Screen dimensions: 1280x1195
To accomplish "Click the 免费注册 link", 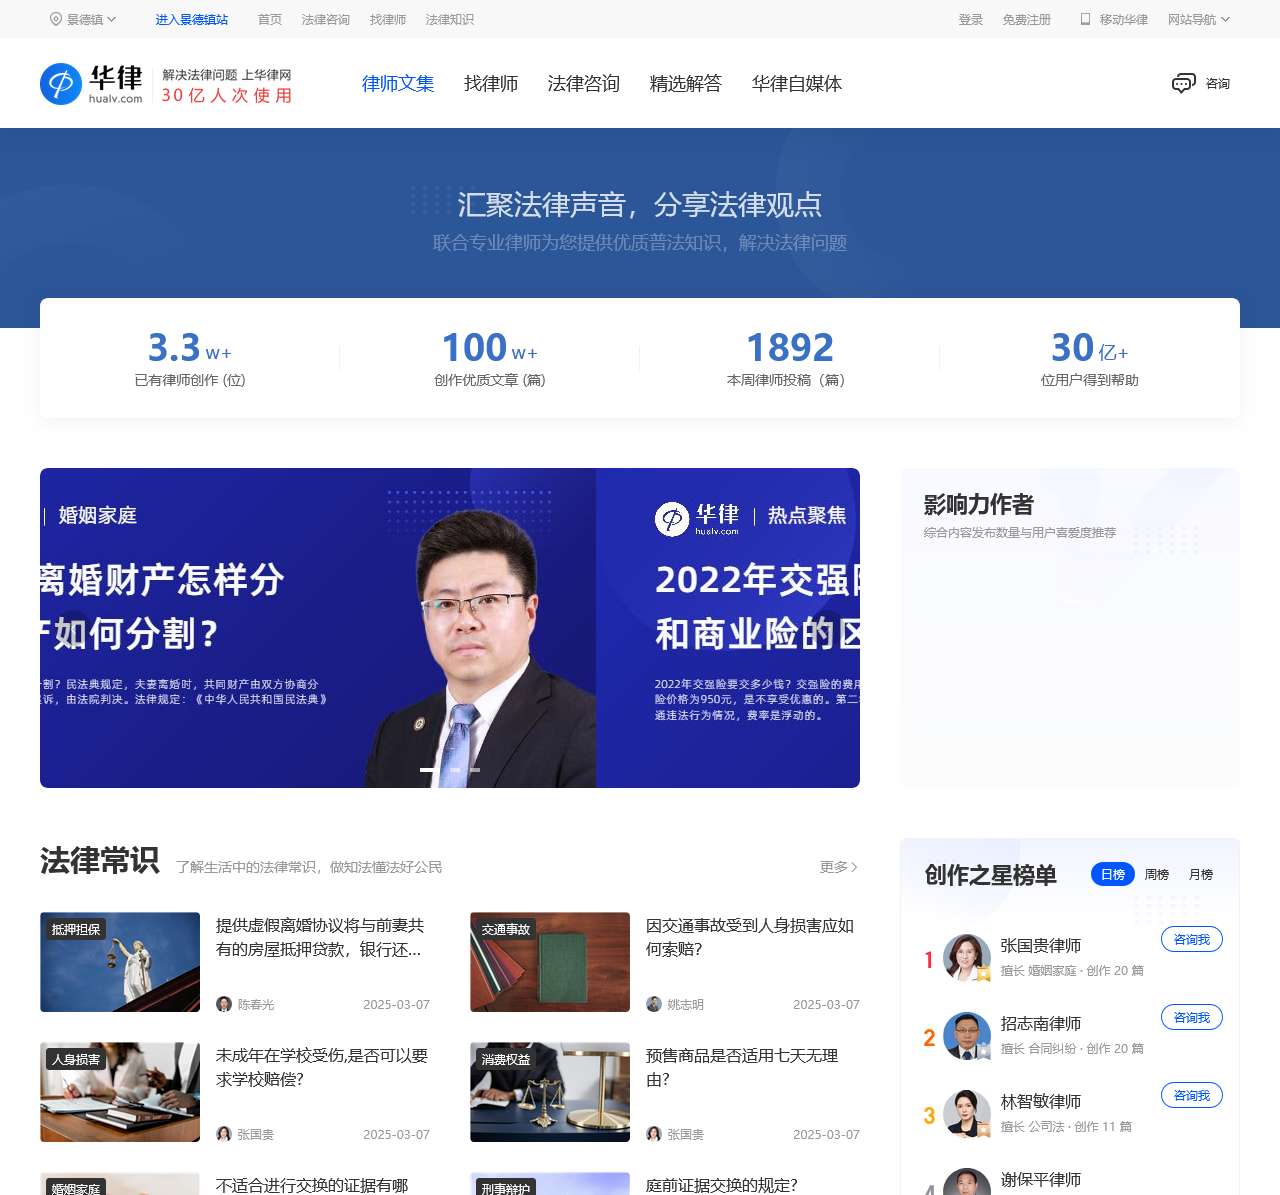I will click(x=1025, y=19).
